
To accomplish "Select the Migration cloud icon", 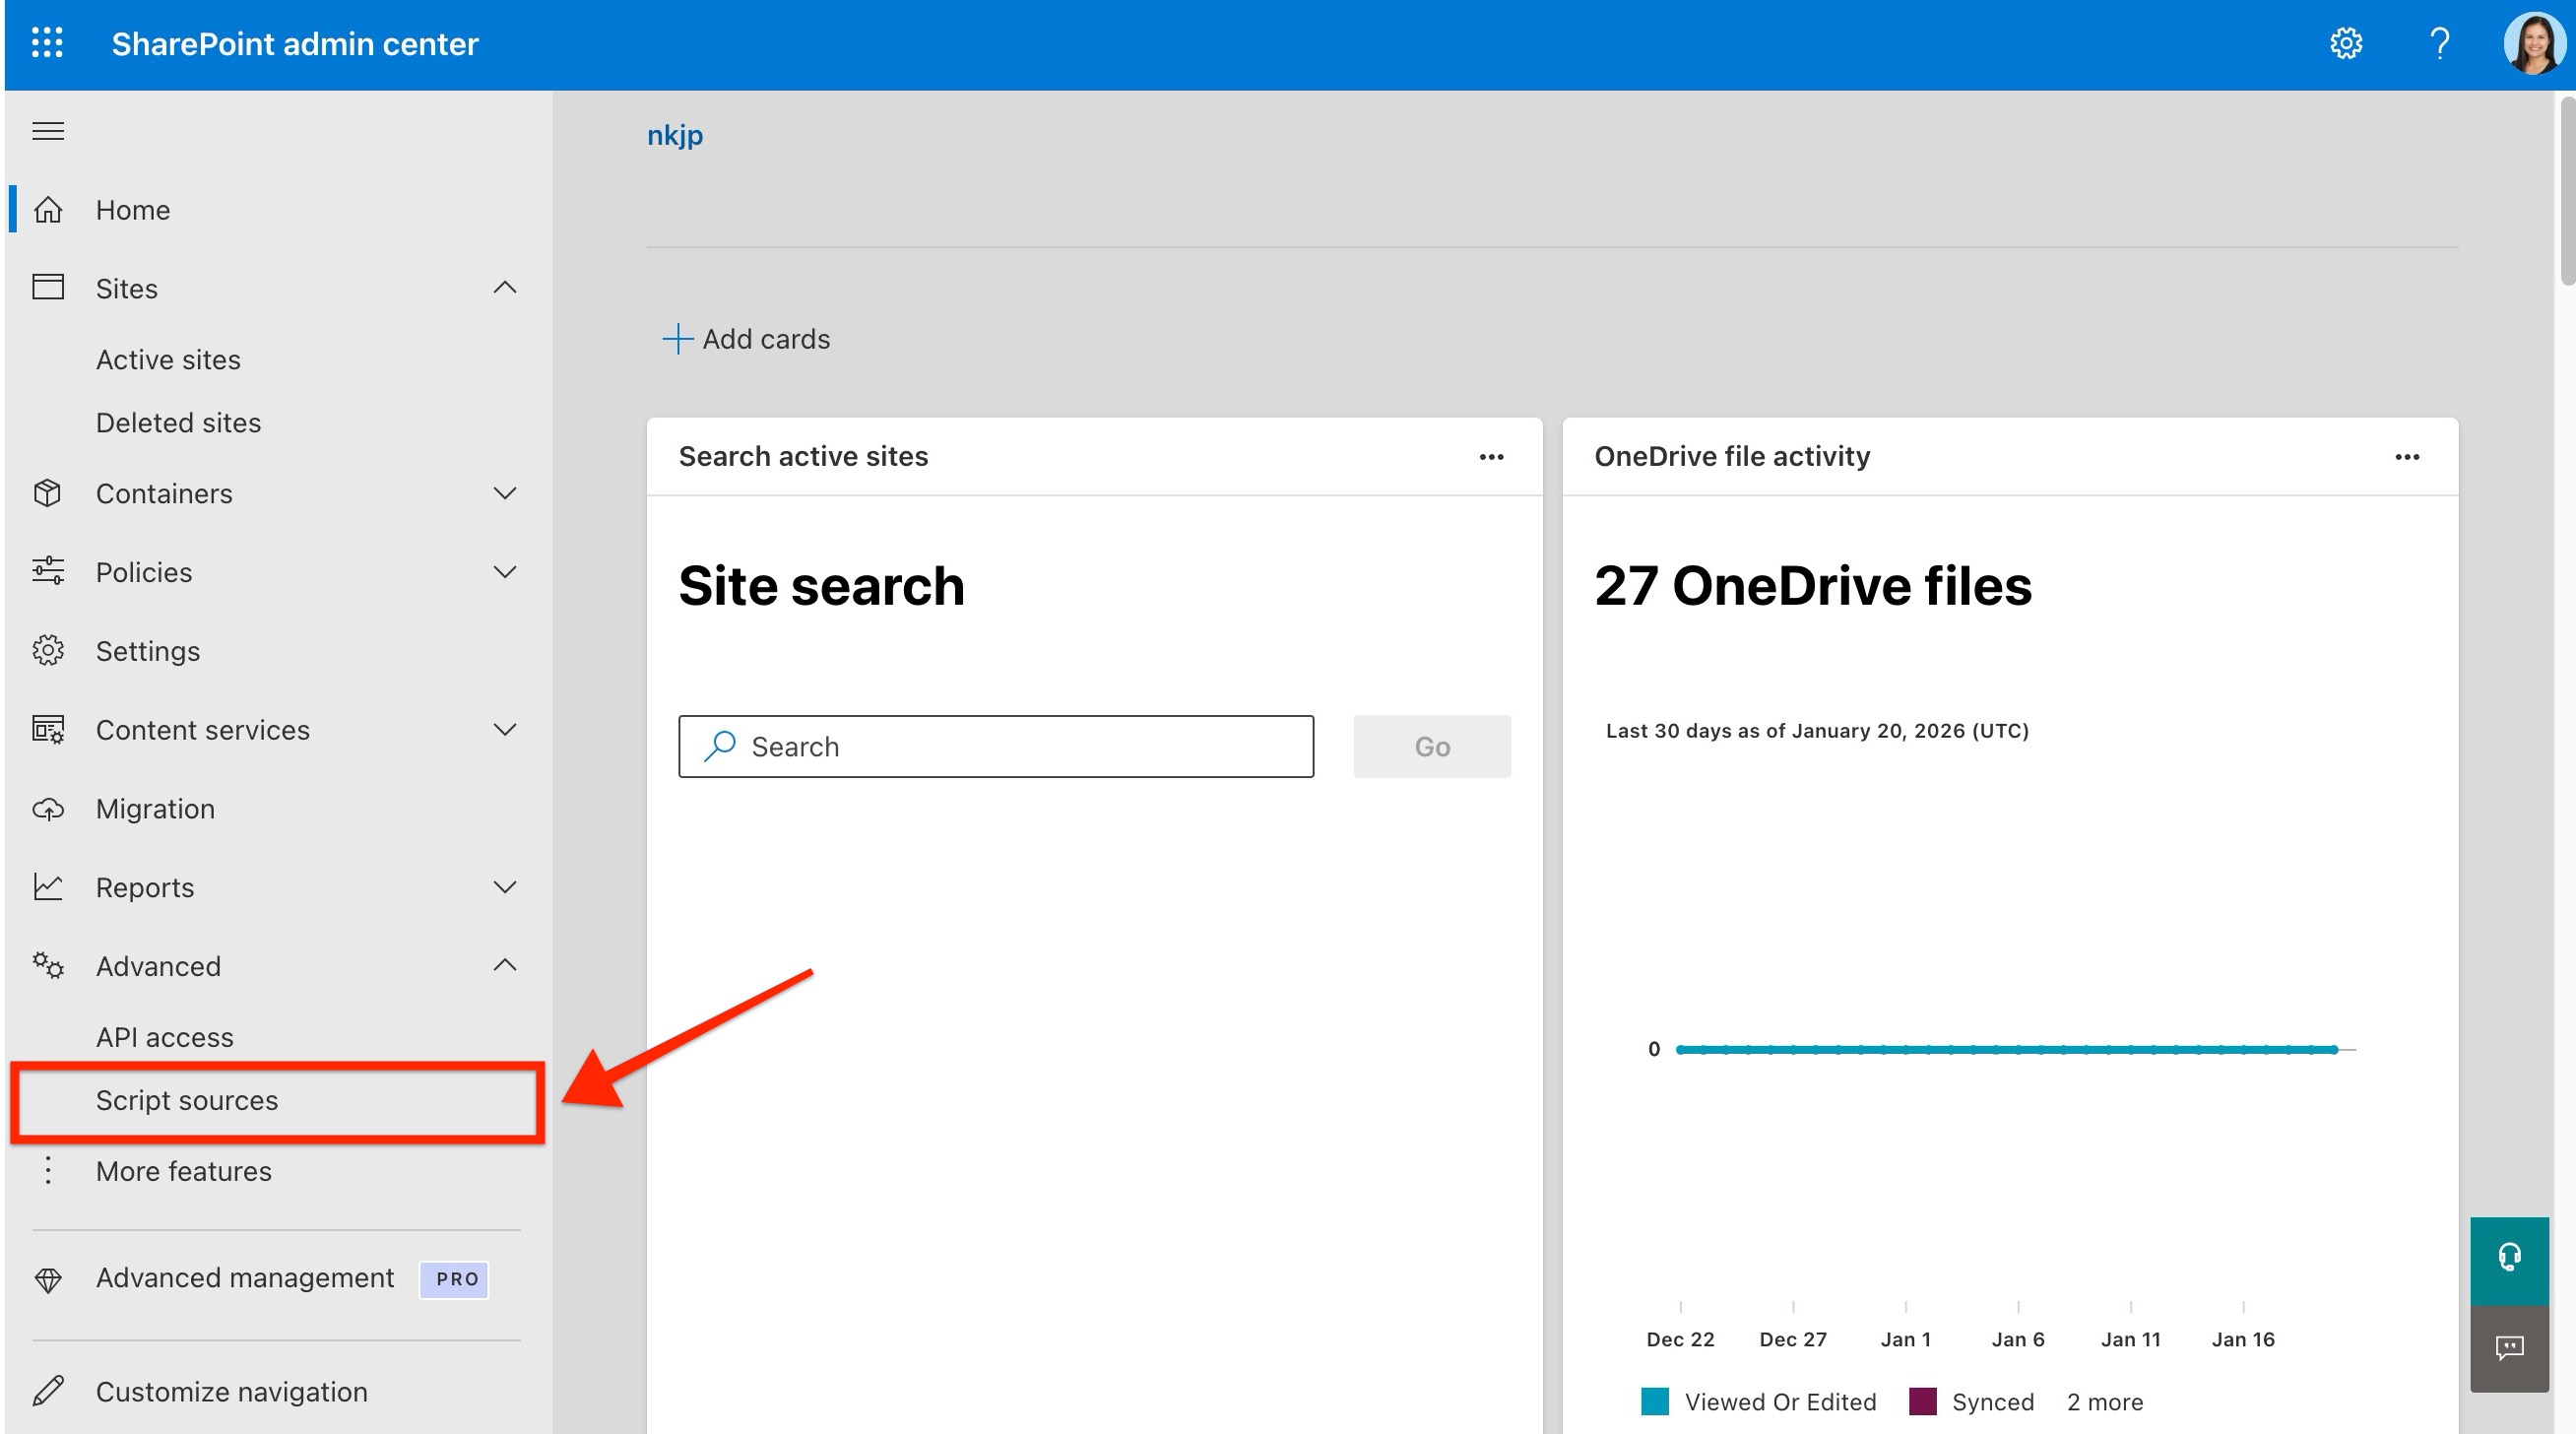I will click(x=47, y=809).
